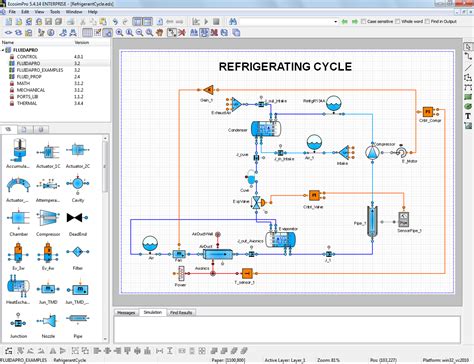Screen dimensions: 474x364
Task: Open the File menu
Action: [12, 12]
